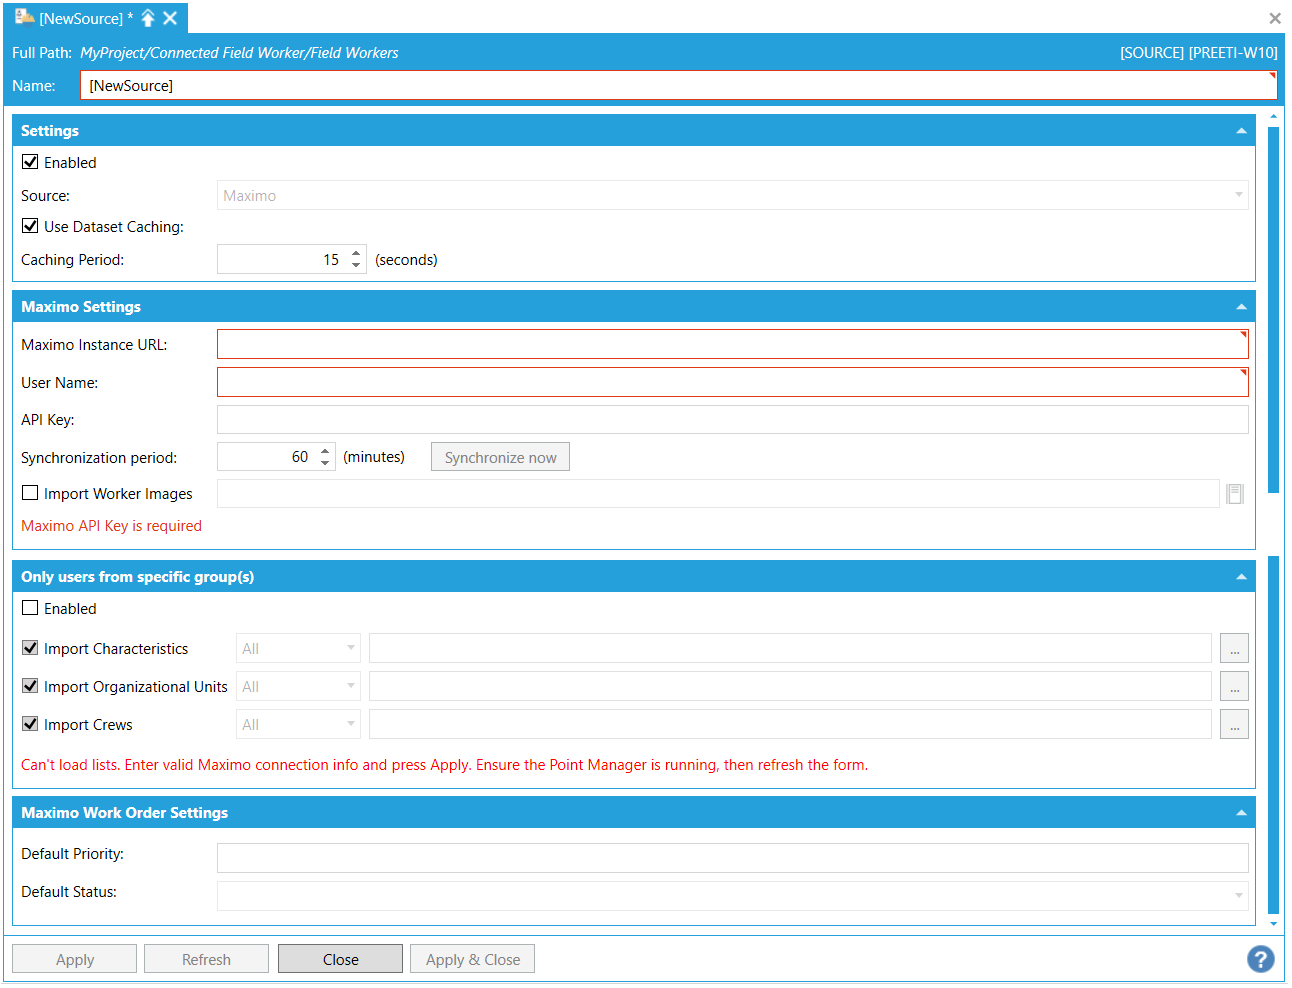Decrease Synchronization period with down arrow
This screenshot has width=1292, height=988.
(x=325, y=463)
